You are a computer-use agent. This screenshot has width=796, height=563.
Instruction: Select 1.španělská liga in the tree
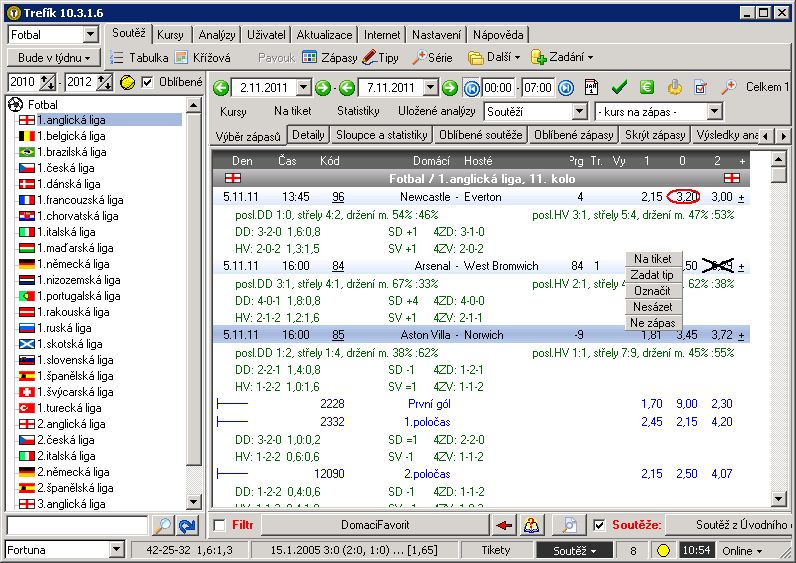point(75,376)
